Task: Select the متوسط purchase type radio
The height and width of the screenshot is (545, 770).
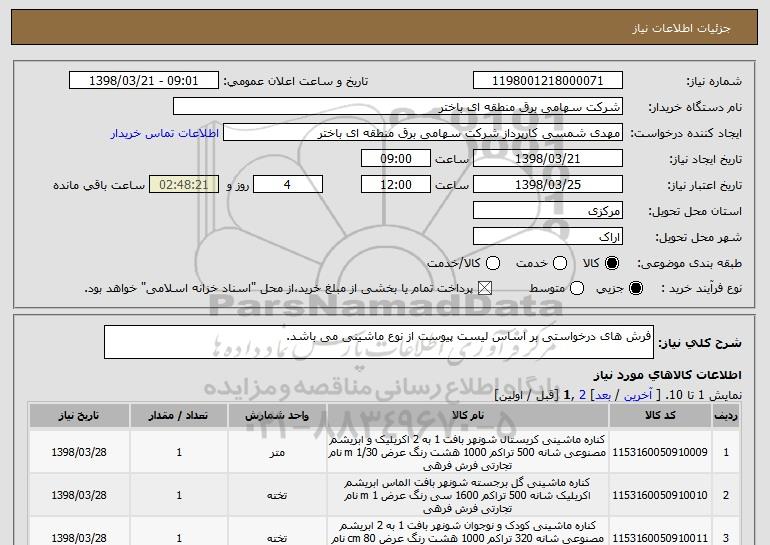Action: [577, 288]
